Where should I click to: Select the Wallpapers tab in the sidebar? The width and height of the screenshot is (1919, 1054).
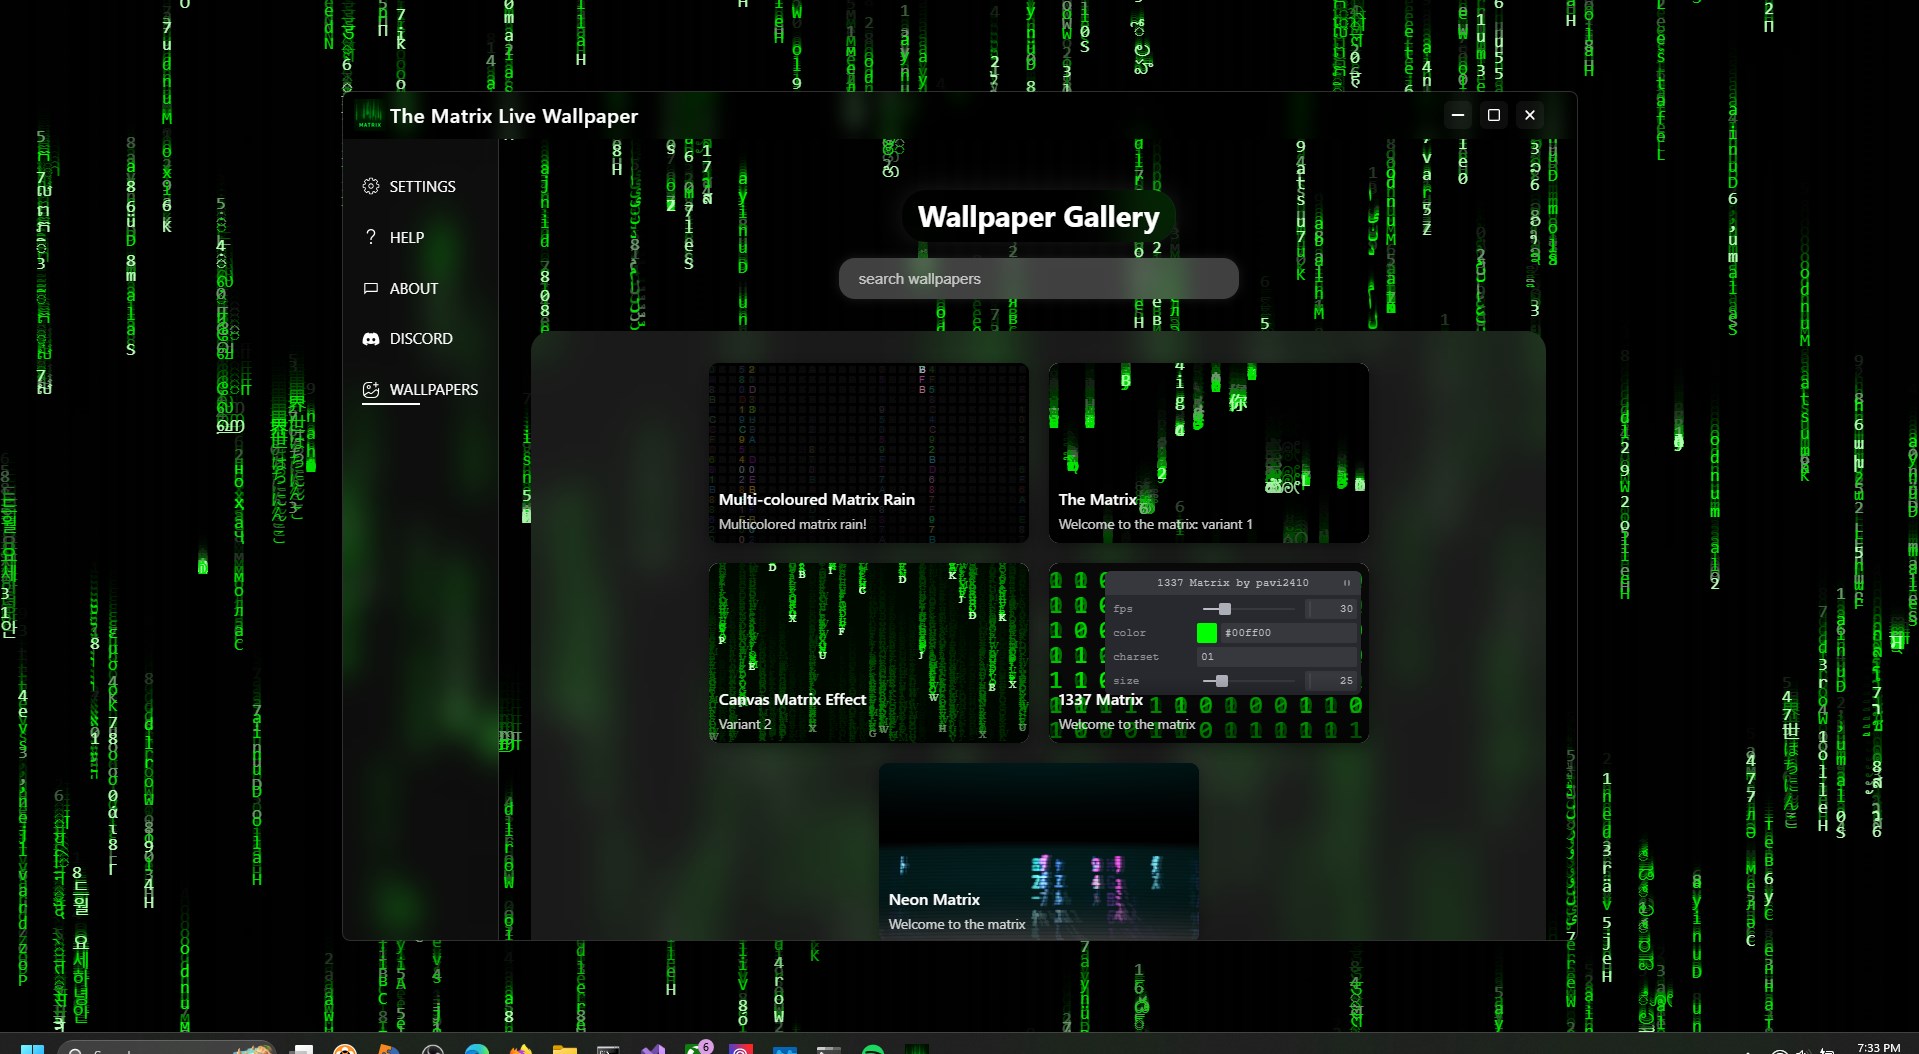click(420, 390)
